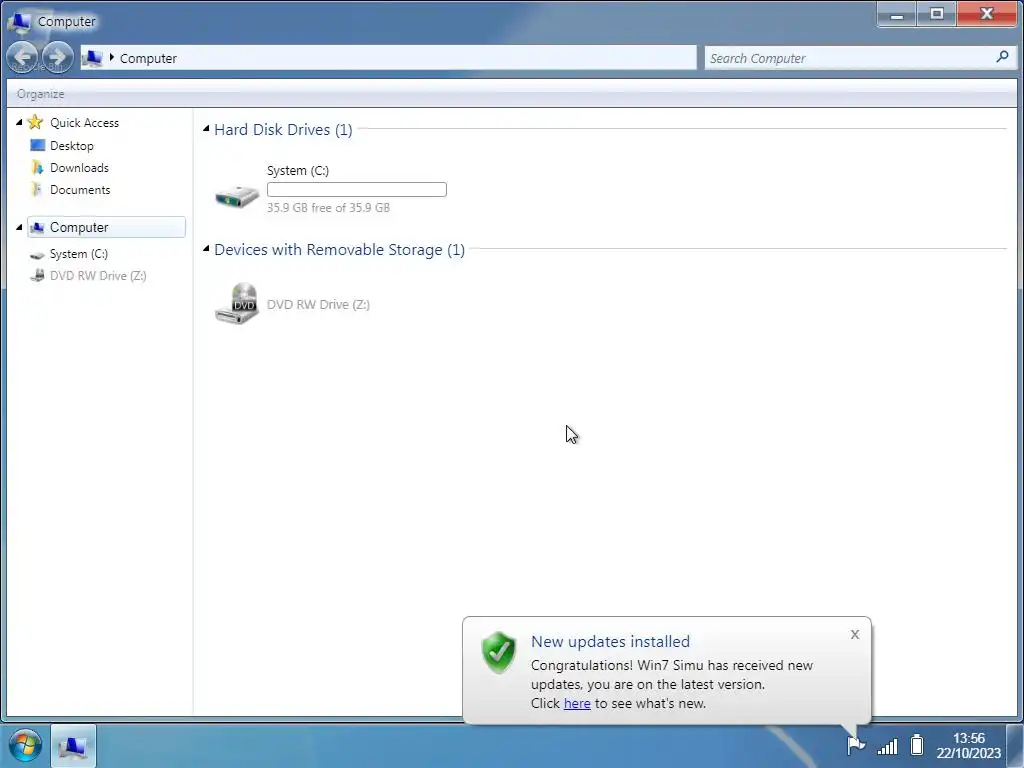Dismiss the New updates installed notification
Viewport: 1024px width, 768px height.
click(x=855, y=634)
